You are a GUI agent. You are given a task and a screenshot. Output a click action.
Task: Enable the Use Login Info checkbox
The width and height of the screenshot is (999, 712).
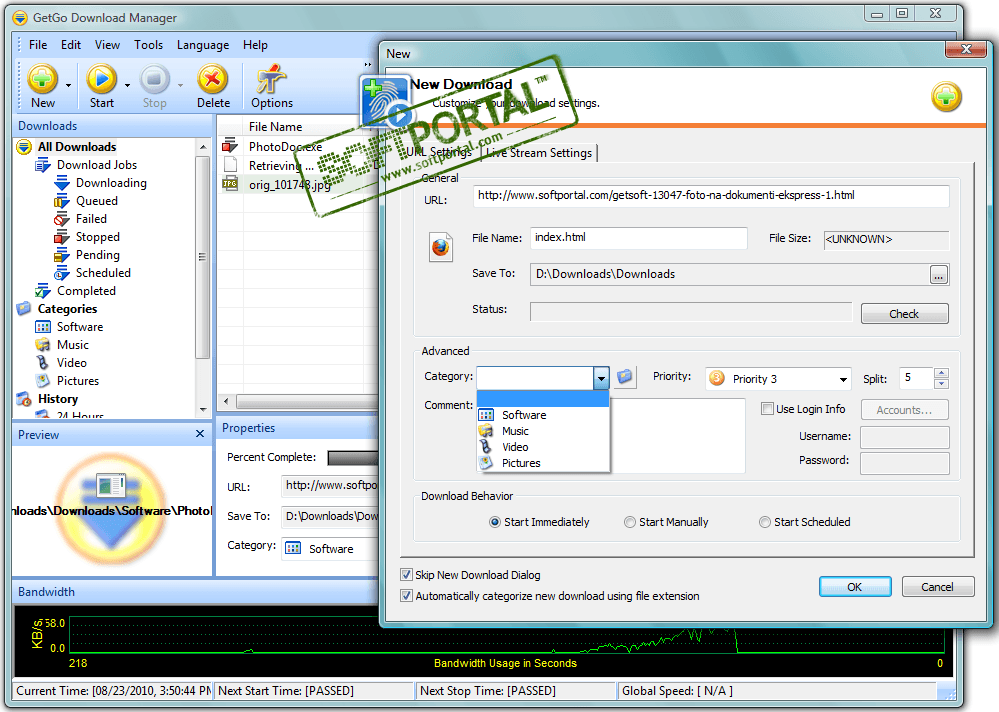point(767,409)
